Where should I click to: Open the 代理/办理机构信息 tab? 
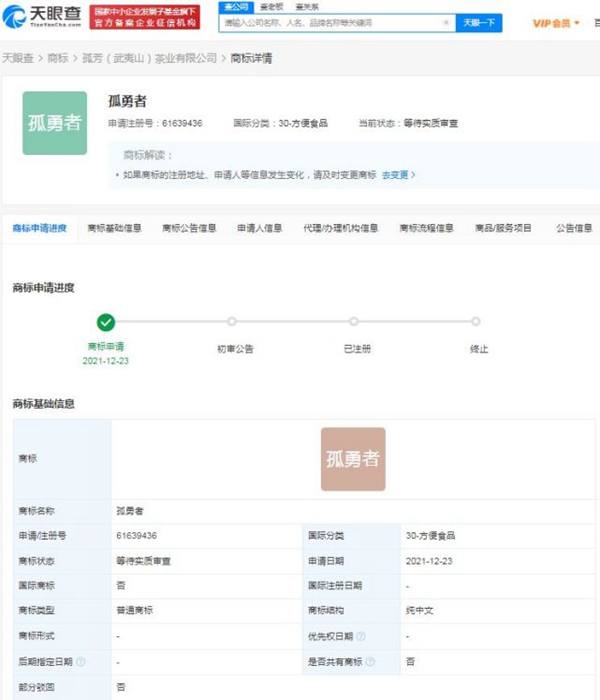point(340,228)
